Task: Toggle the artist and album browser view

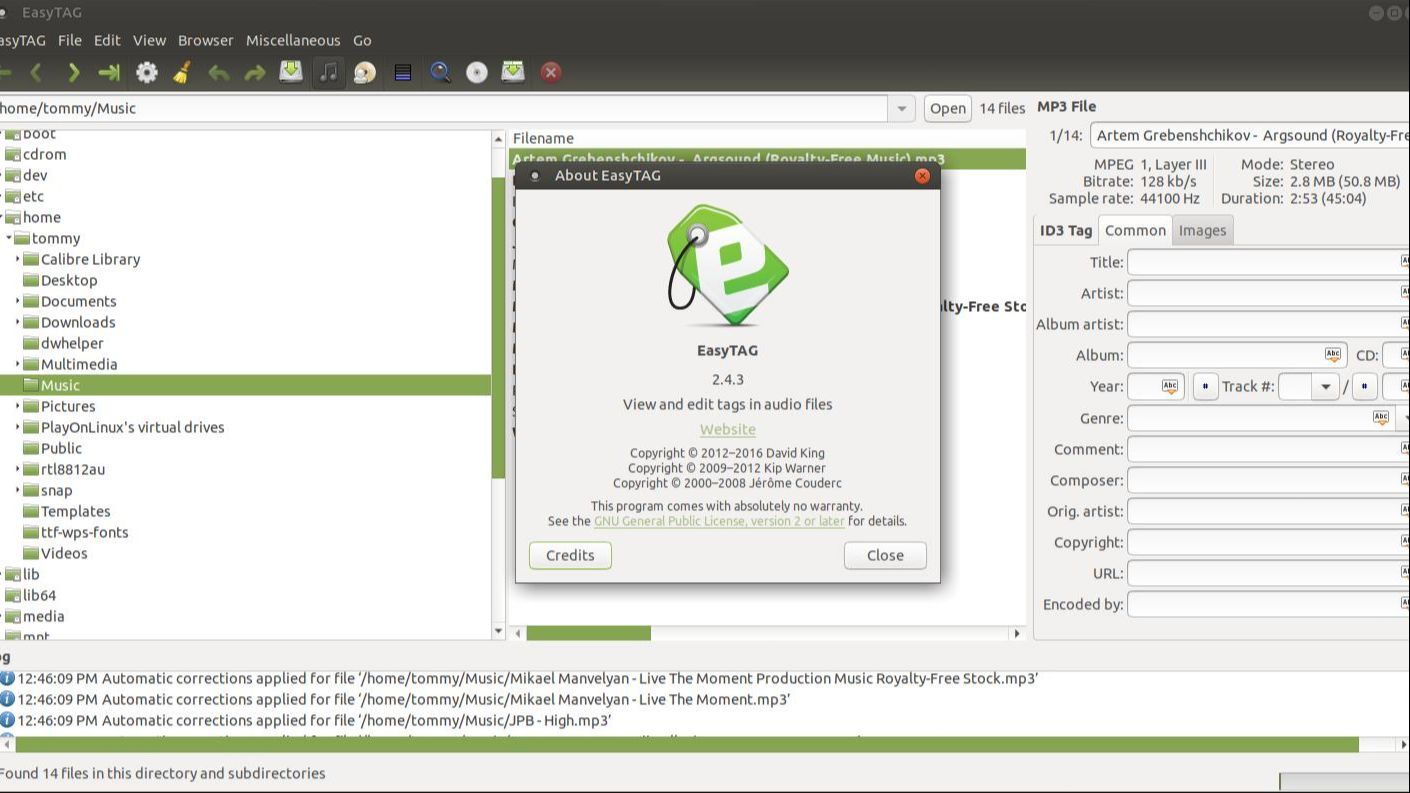Action: pos(365,72)
